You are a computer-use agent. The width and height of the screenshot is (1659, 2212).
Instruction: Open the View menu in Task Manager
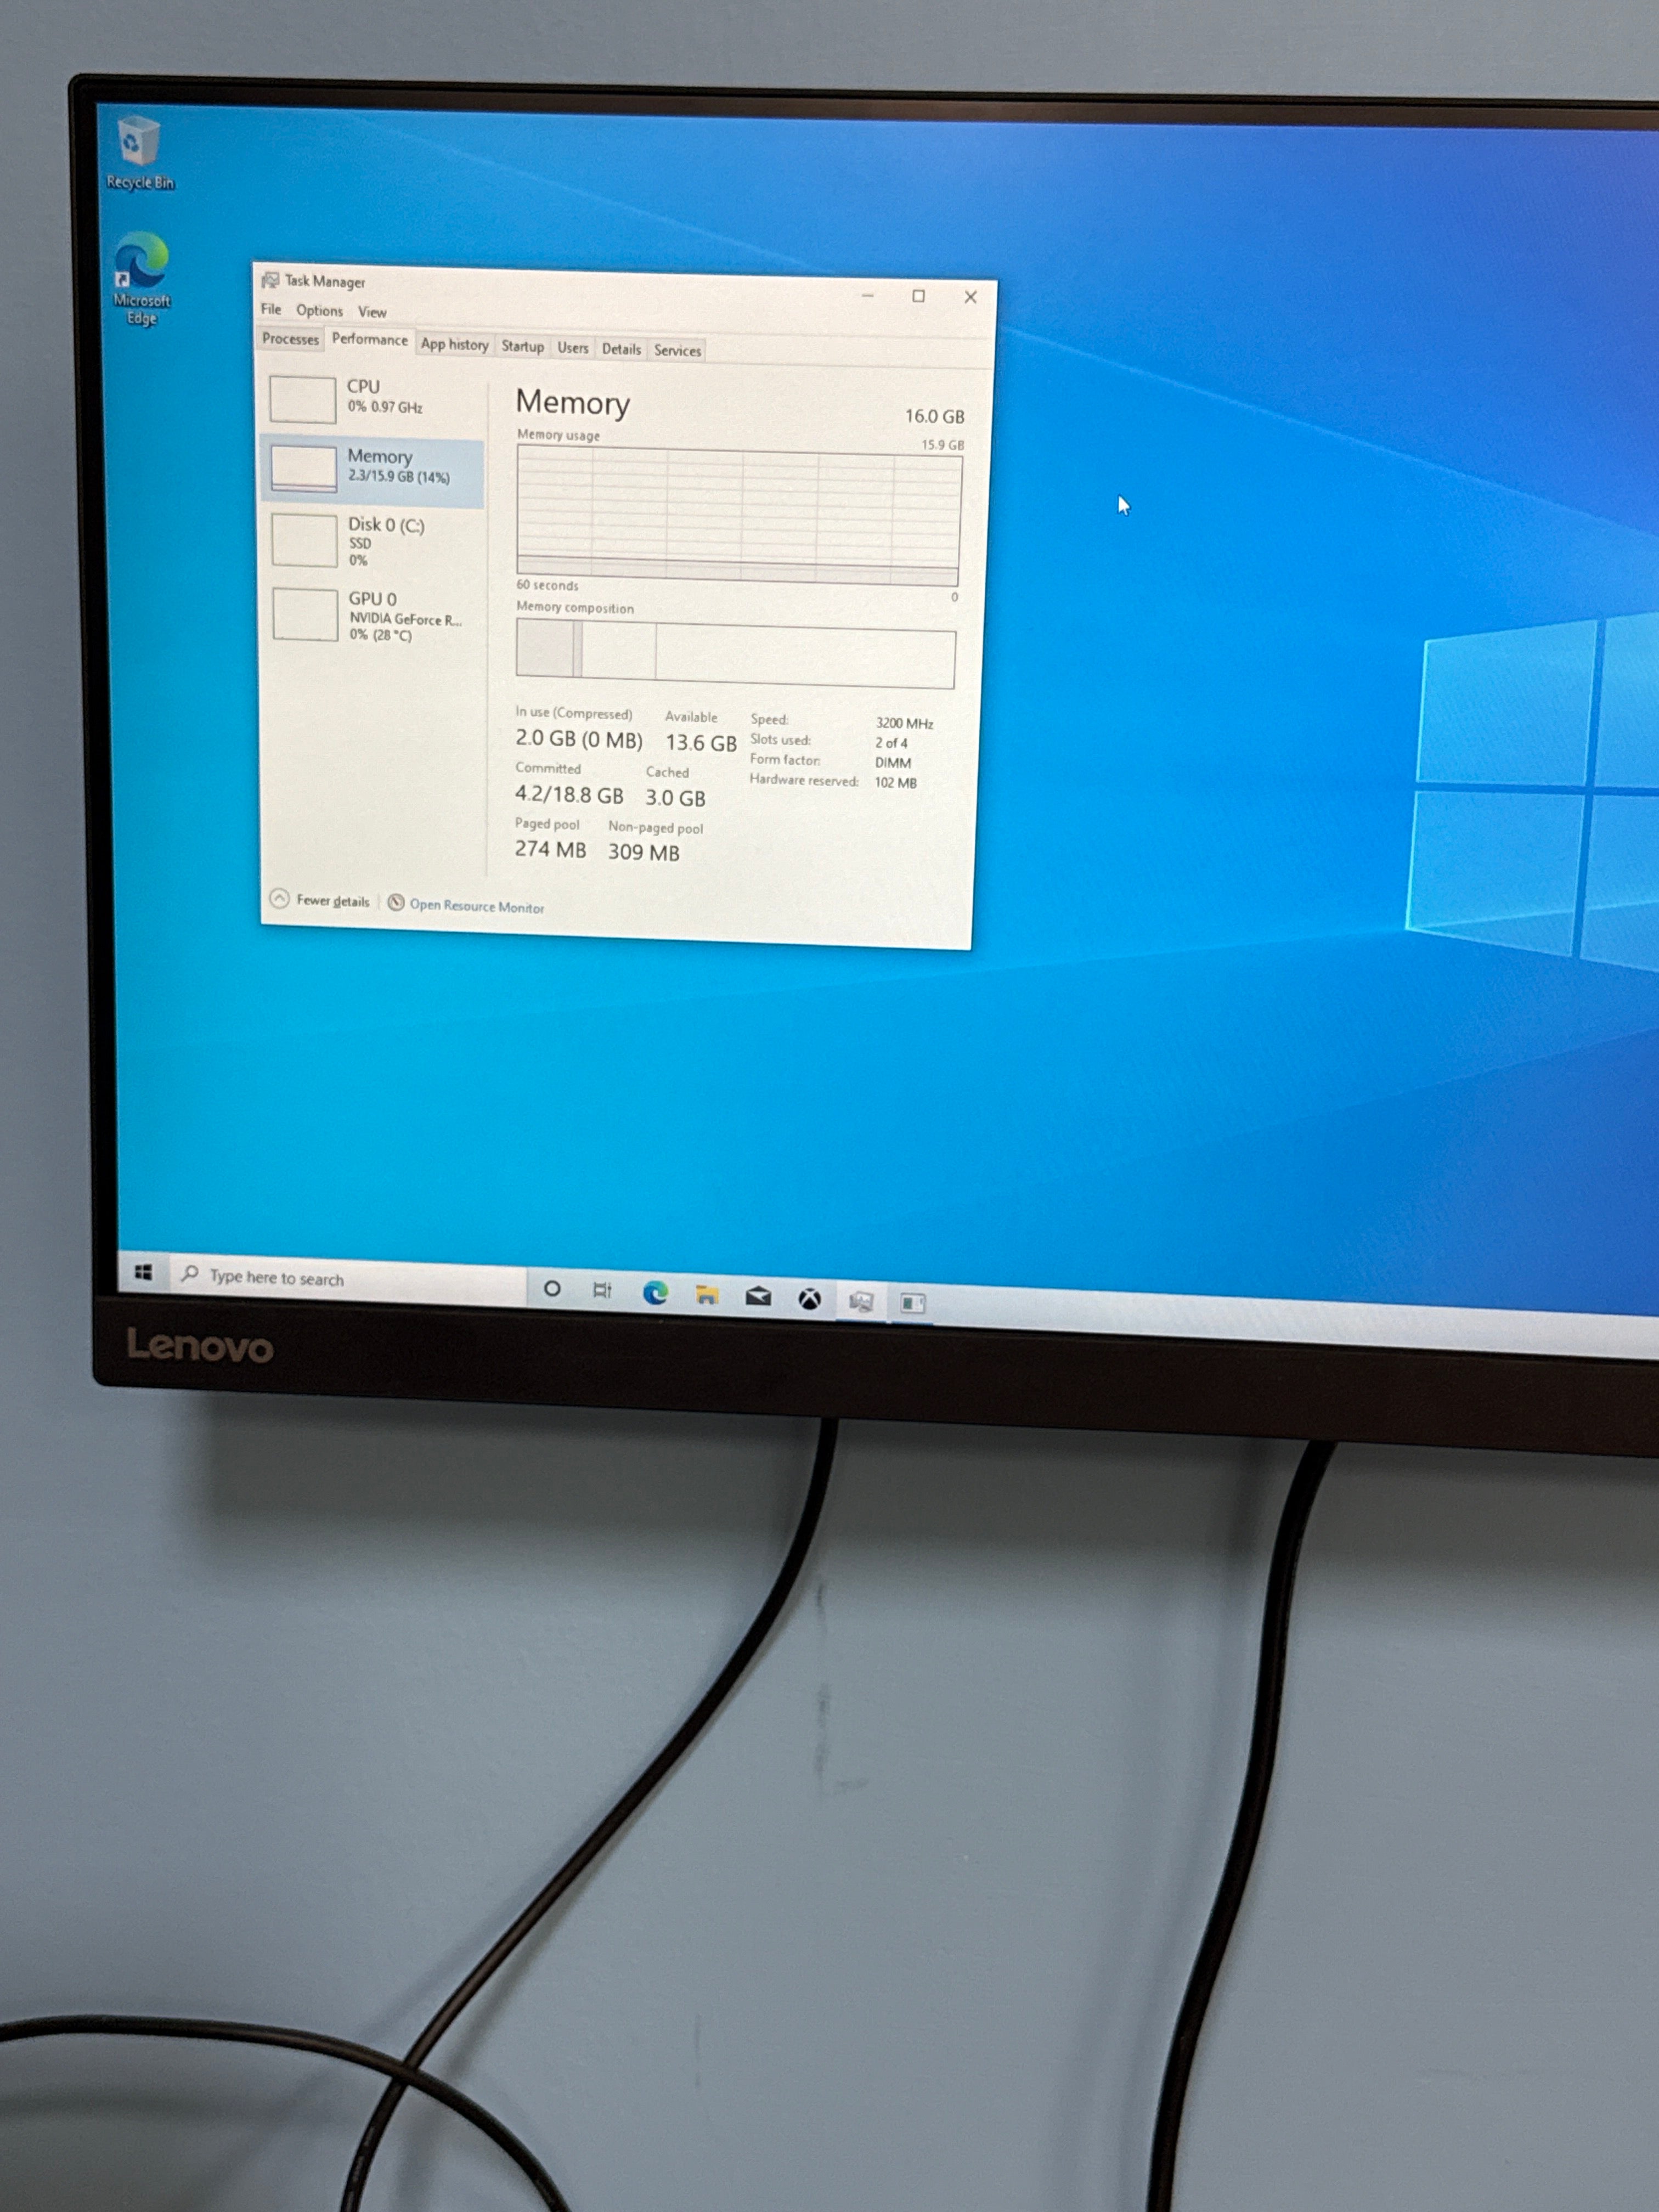click(372, 312)
